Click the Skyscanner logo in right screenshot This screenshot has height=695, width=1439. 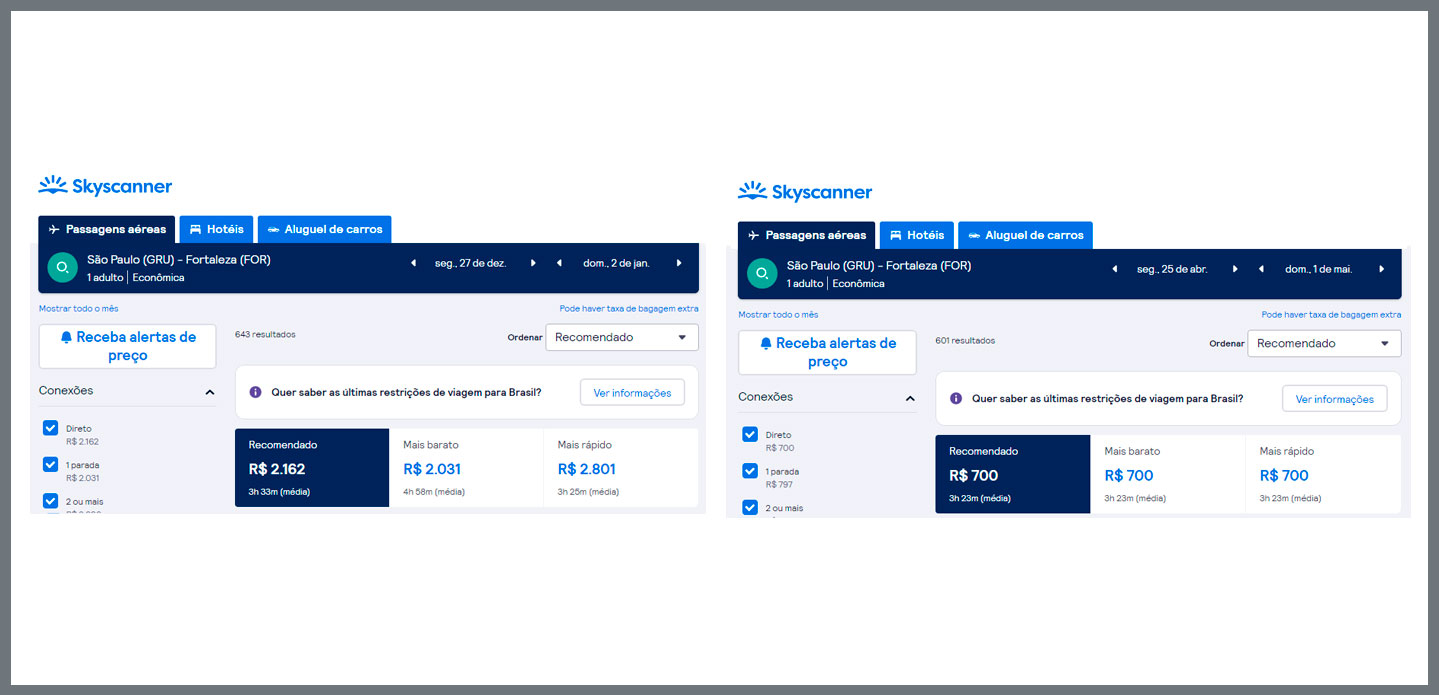(805, 192)
